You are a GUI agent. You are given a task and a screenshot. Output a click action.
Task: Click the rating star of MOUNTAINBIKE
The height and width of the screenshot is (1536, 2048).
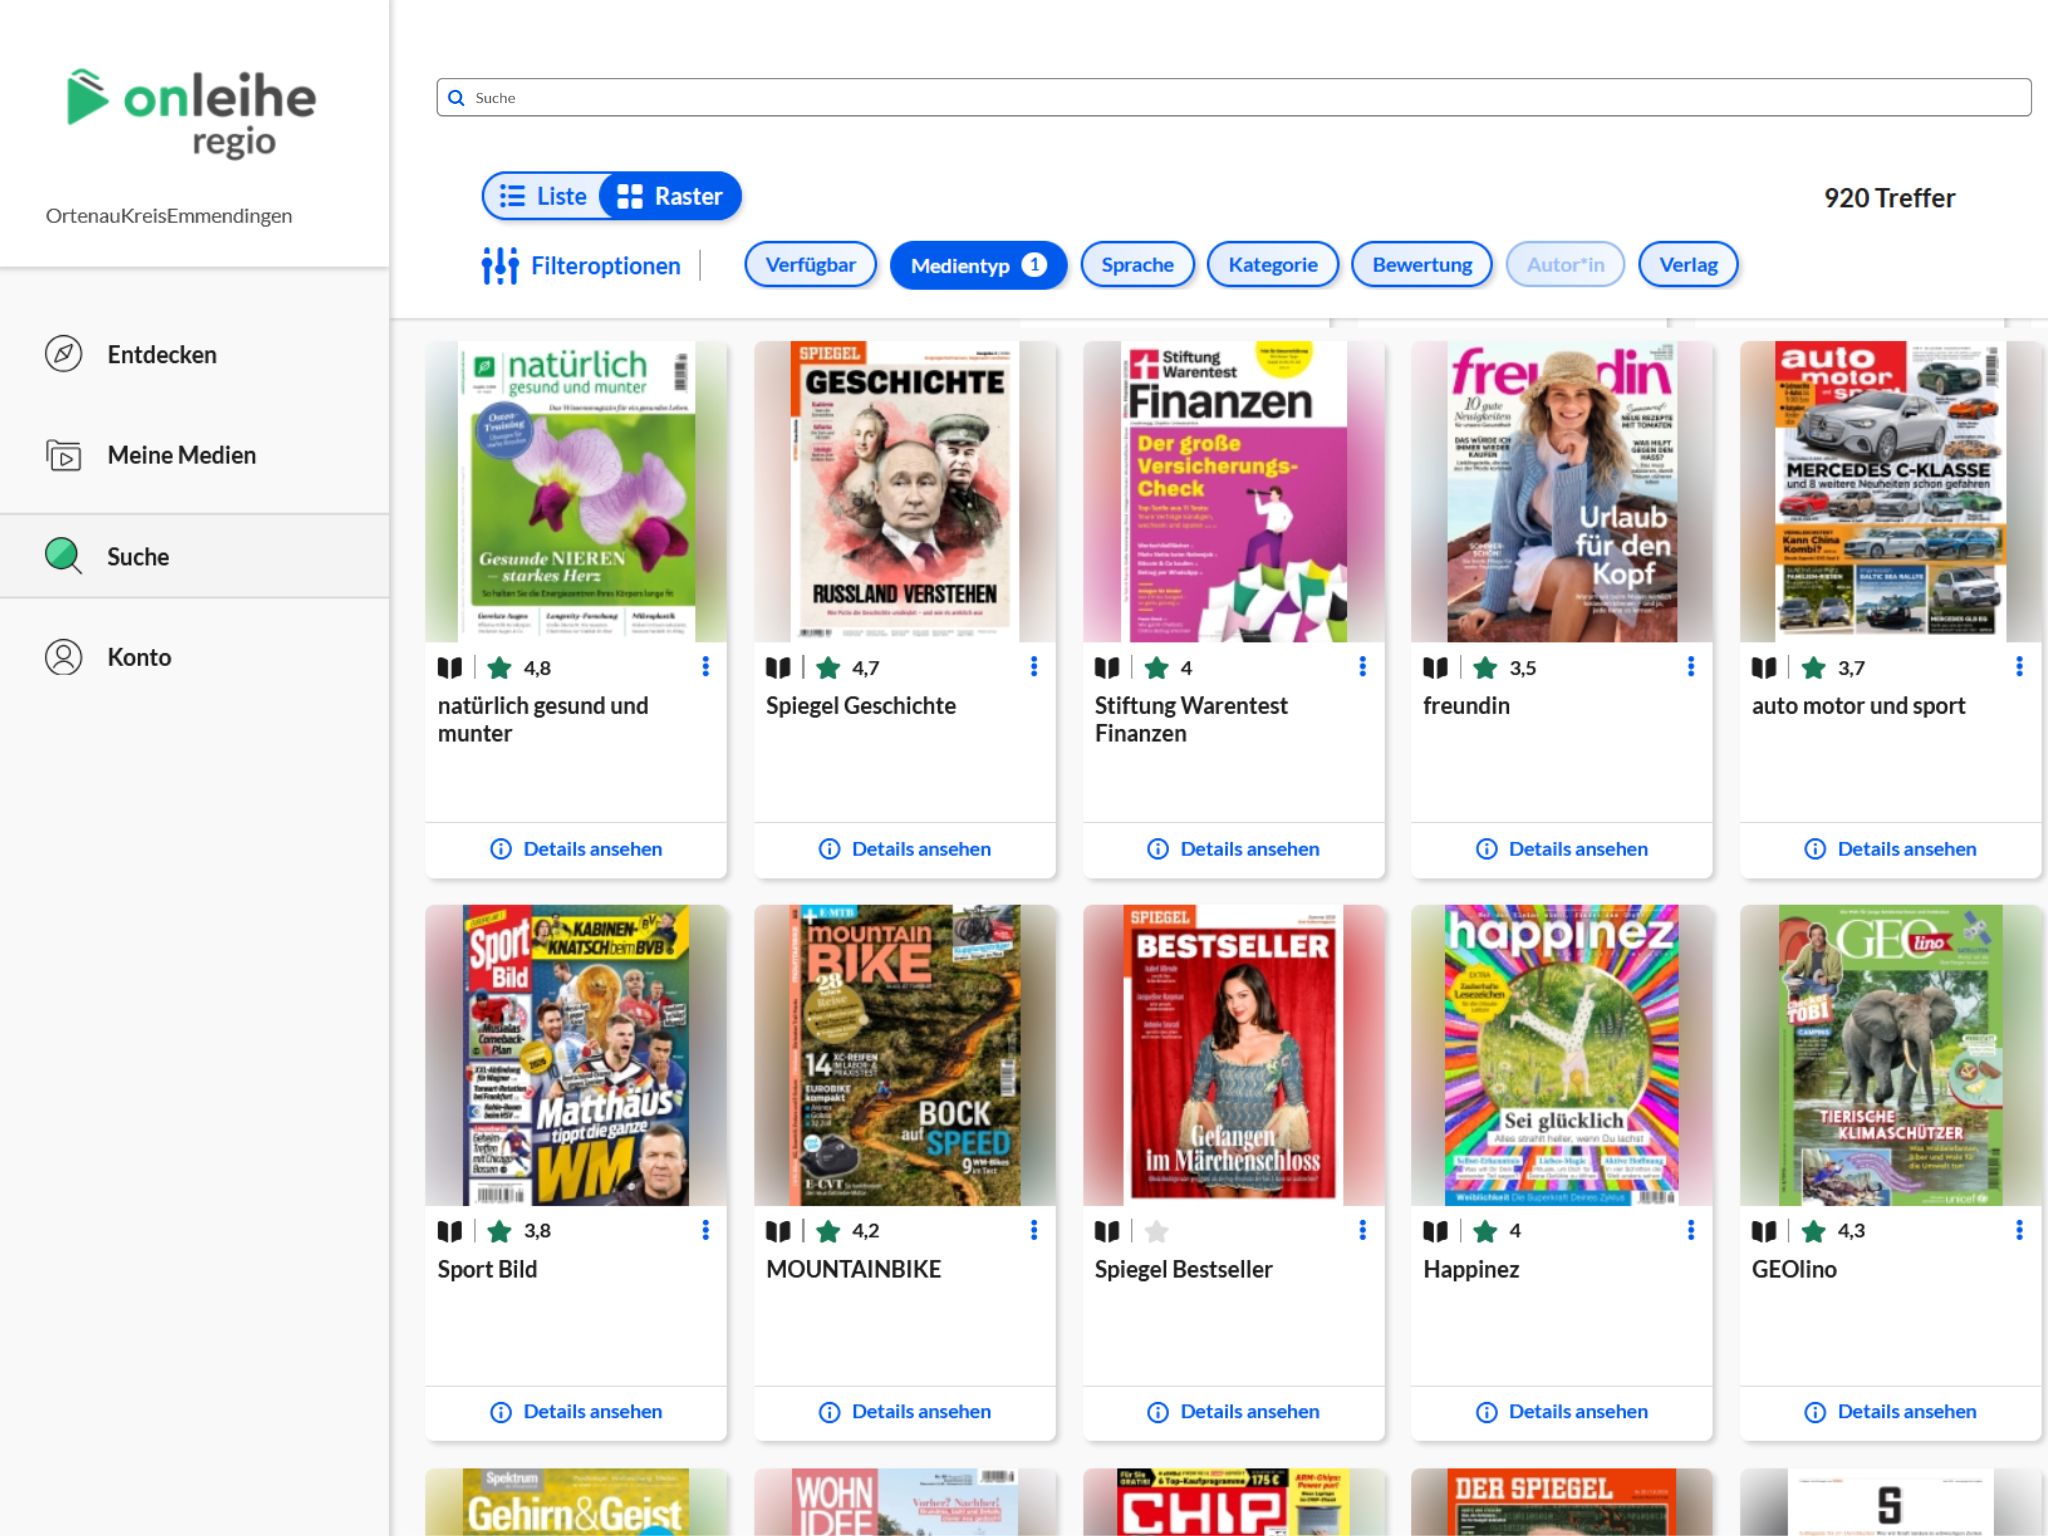[828, 1231]
